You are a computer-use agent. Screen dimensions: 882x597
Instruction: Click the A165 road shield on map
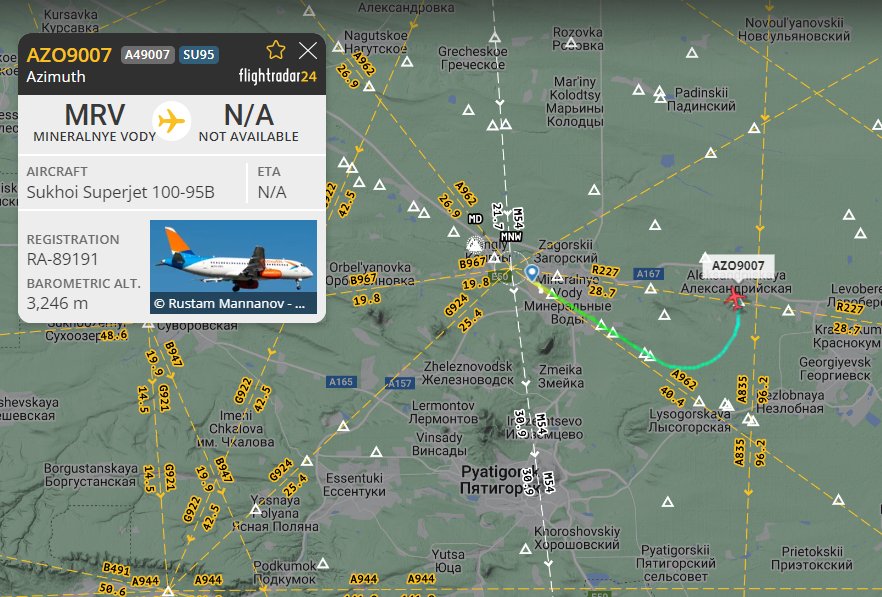pyautogui.click(x=341, y=382)
